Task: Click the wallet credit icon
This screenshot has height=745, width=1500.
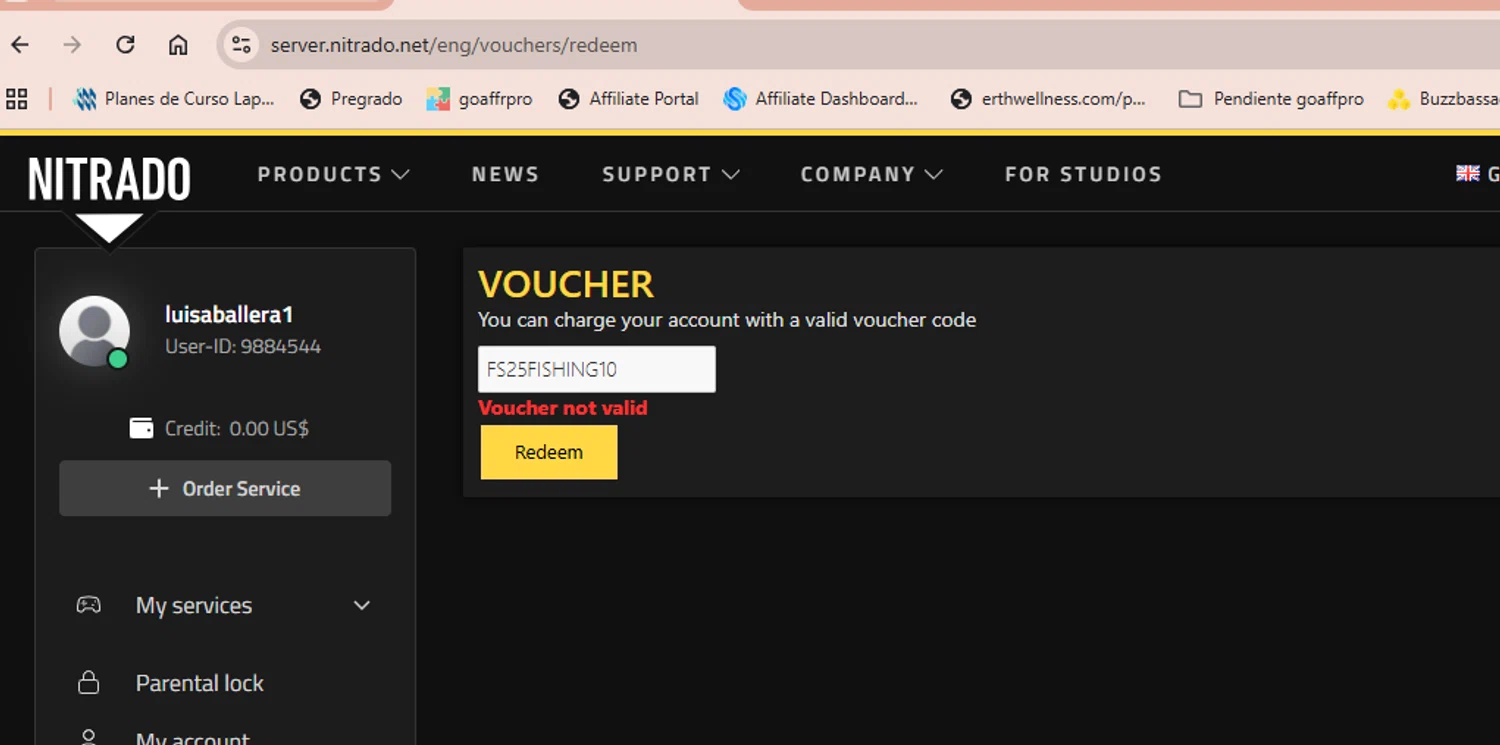Action: click(142, 428)
